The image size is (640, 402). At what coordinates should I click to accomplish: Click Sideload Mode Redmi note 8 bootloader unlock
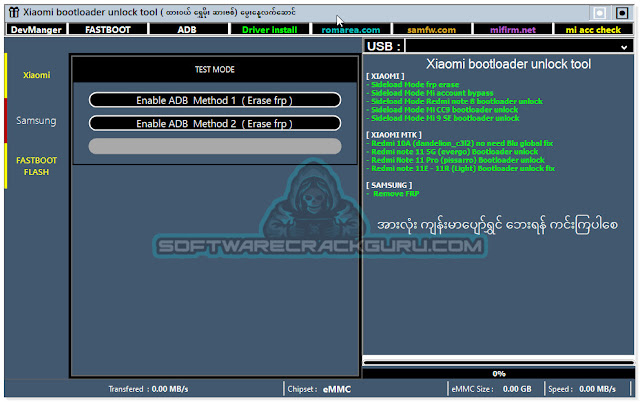click(455, 101)
